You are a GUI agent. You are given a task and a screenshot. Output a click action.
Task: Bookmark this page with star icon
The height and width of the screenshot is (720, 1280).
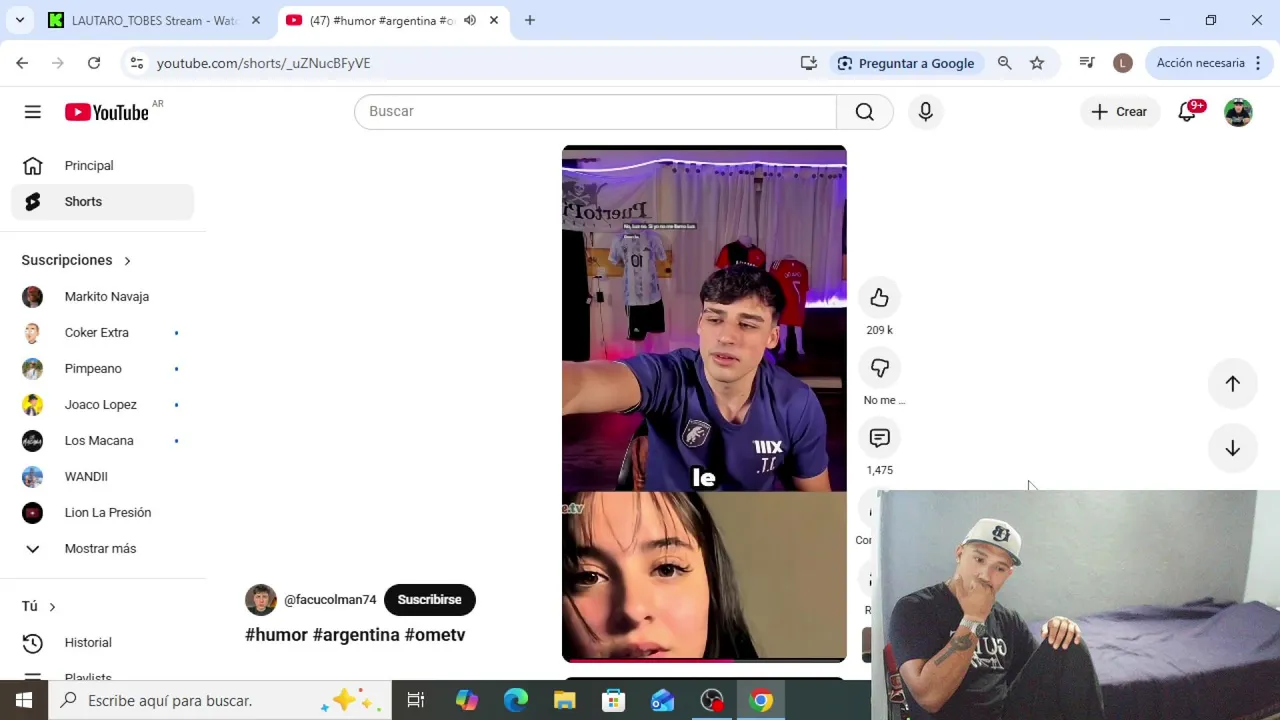click(x=1037, y=63)
